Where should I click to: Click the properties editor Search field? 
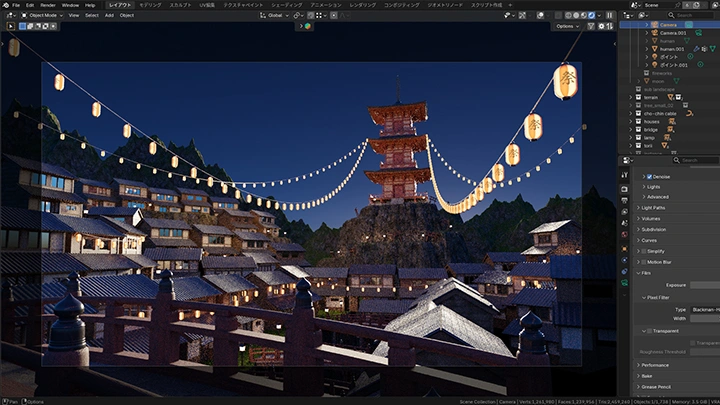(695, 160)
